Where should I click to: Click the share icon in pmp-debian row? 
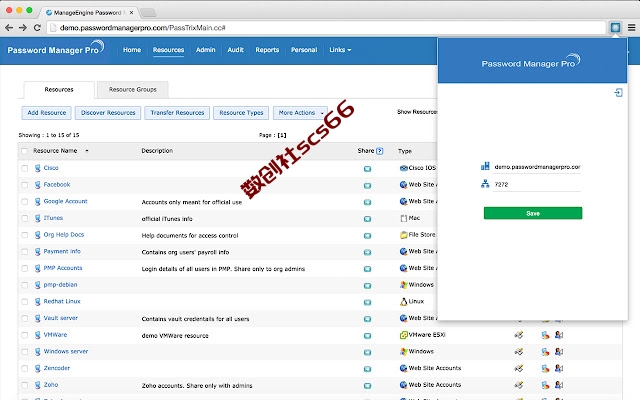pos(367,286)
